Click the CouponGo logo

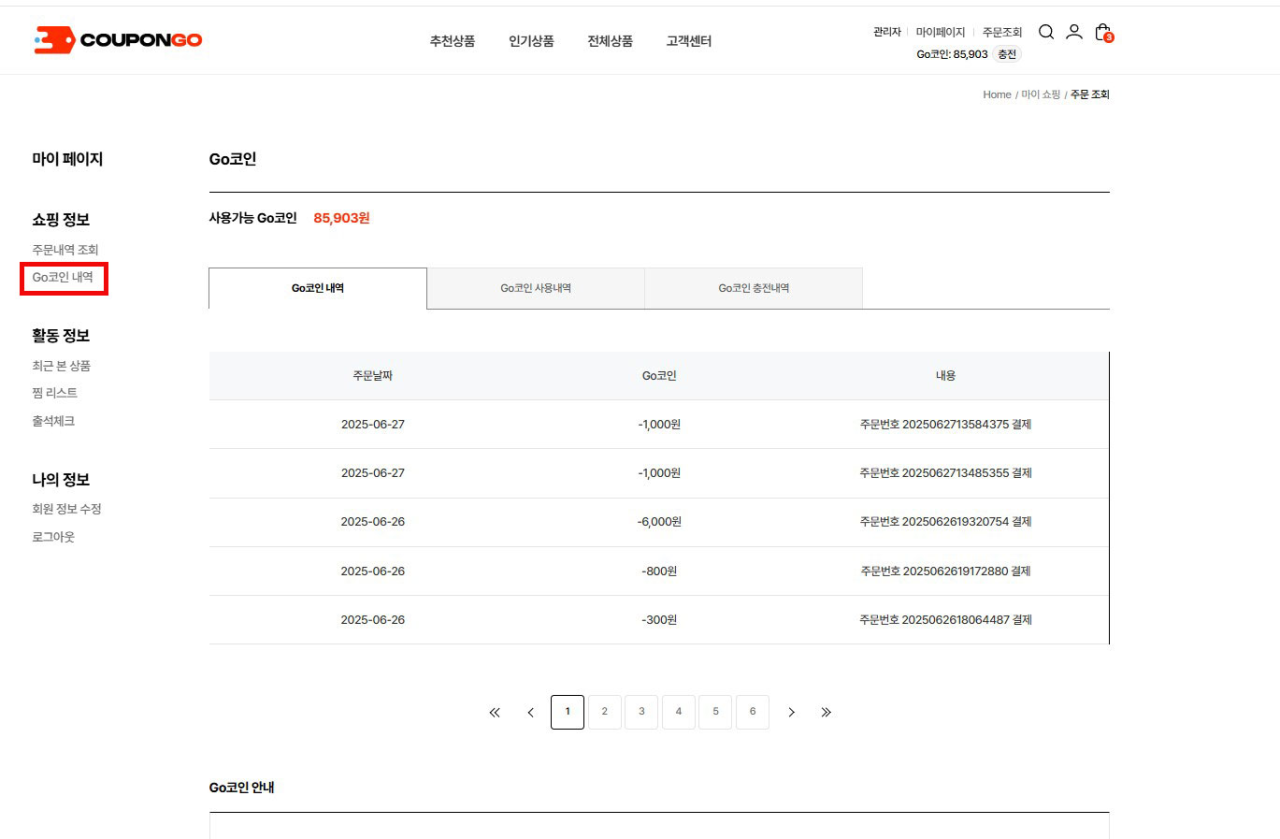pyautogui.click(x=118, y=40)
